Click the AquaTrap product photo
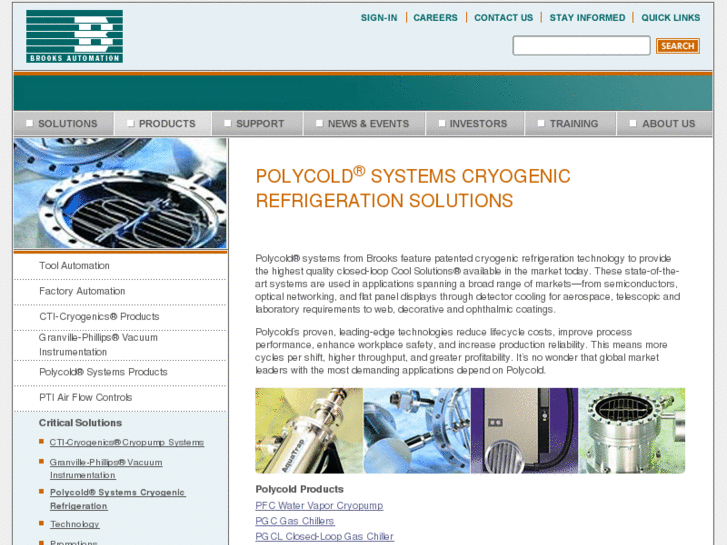Screen dimensions: 727x545 click(309, 430)
